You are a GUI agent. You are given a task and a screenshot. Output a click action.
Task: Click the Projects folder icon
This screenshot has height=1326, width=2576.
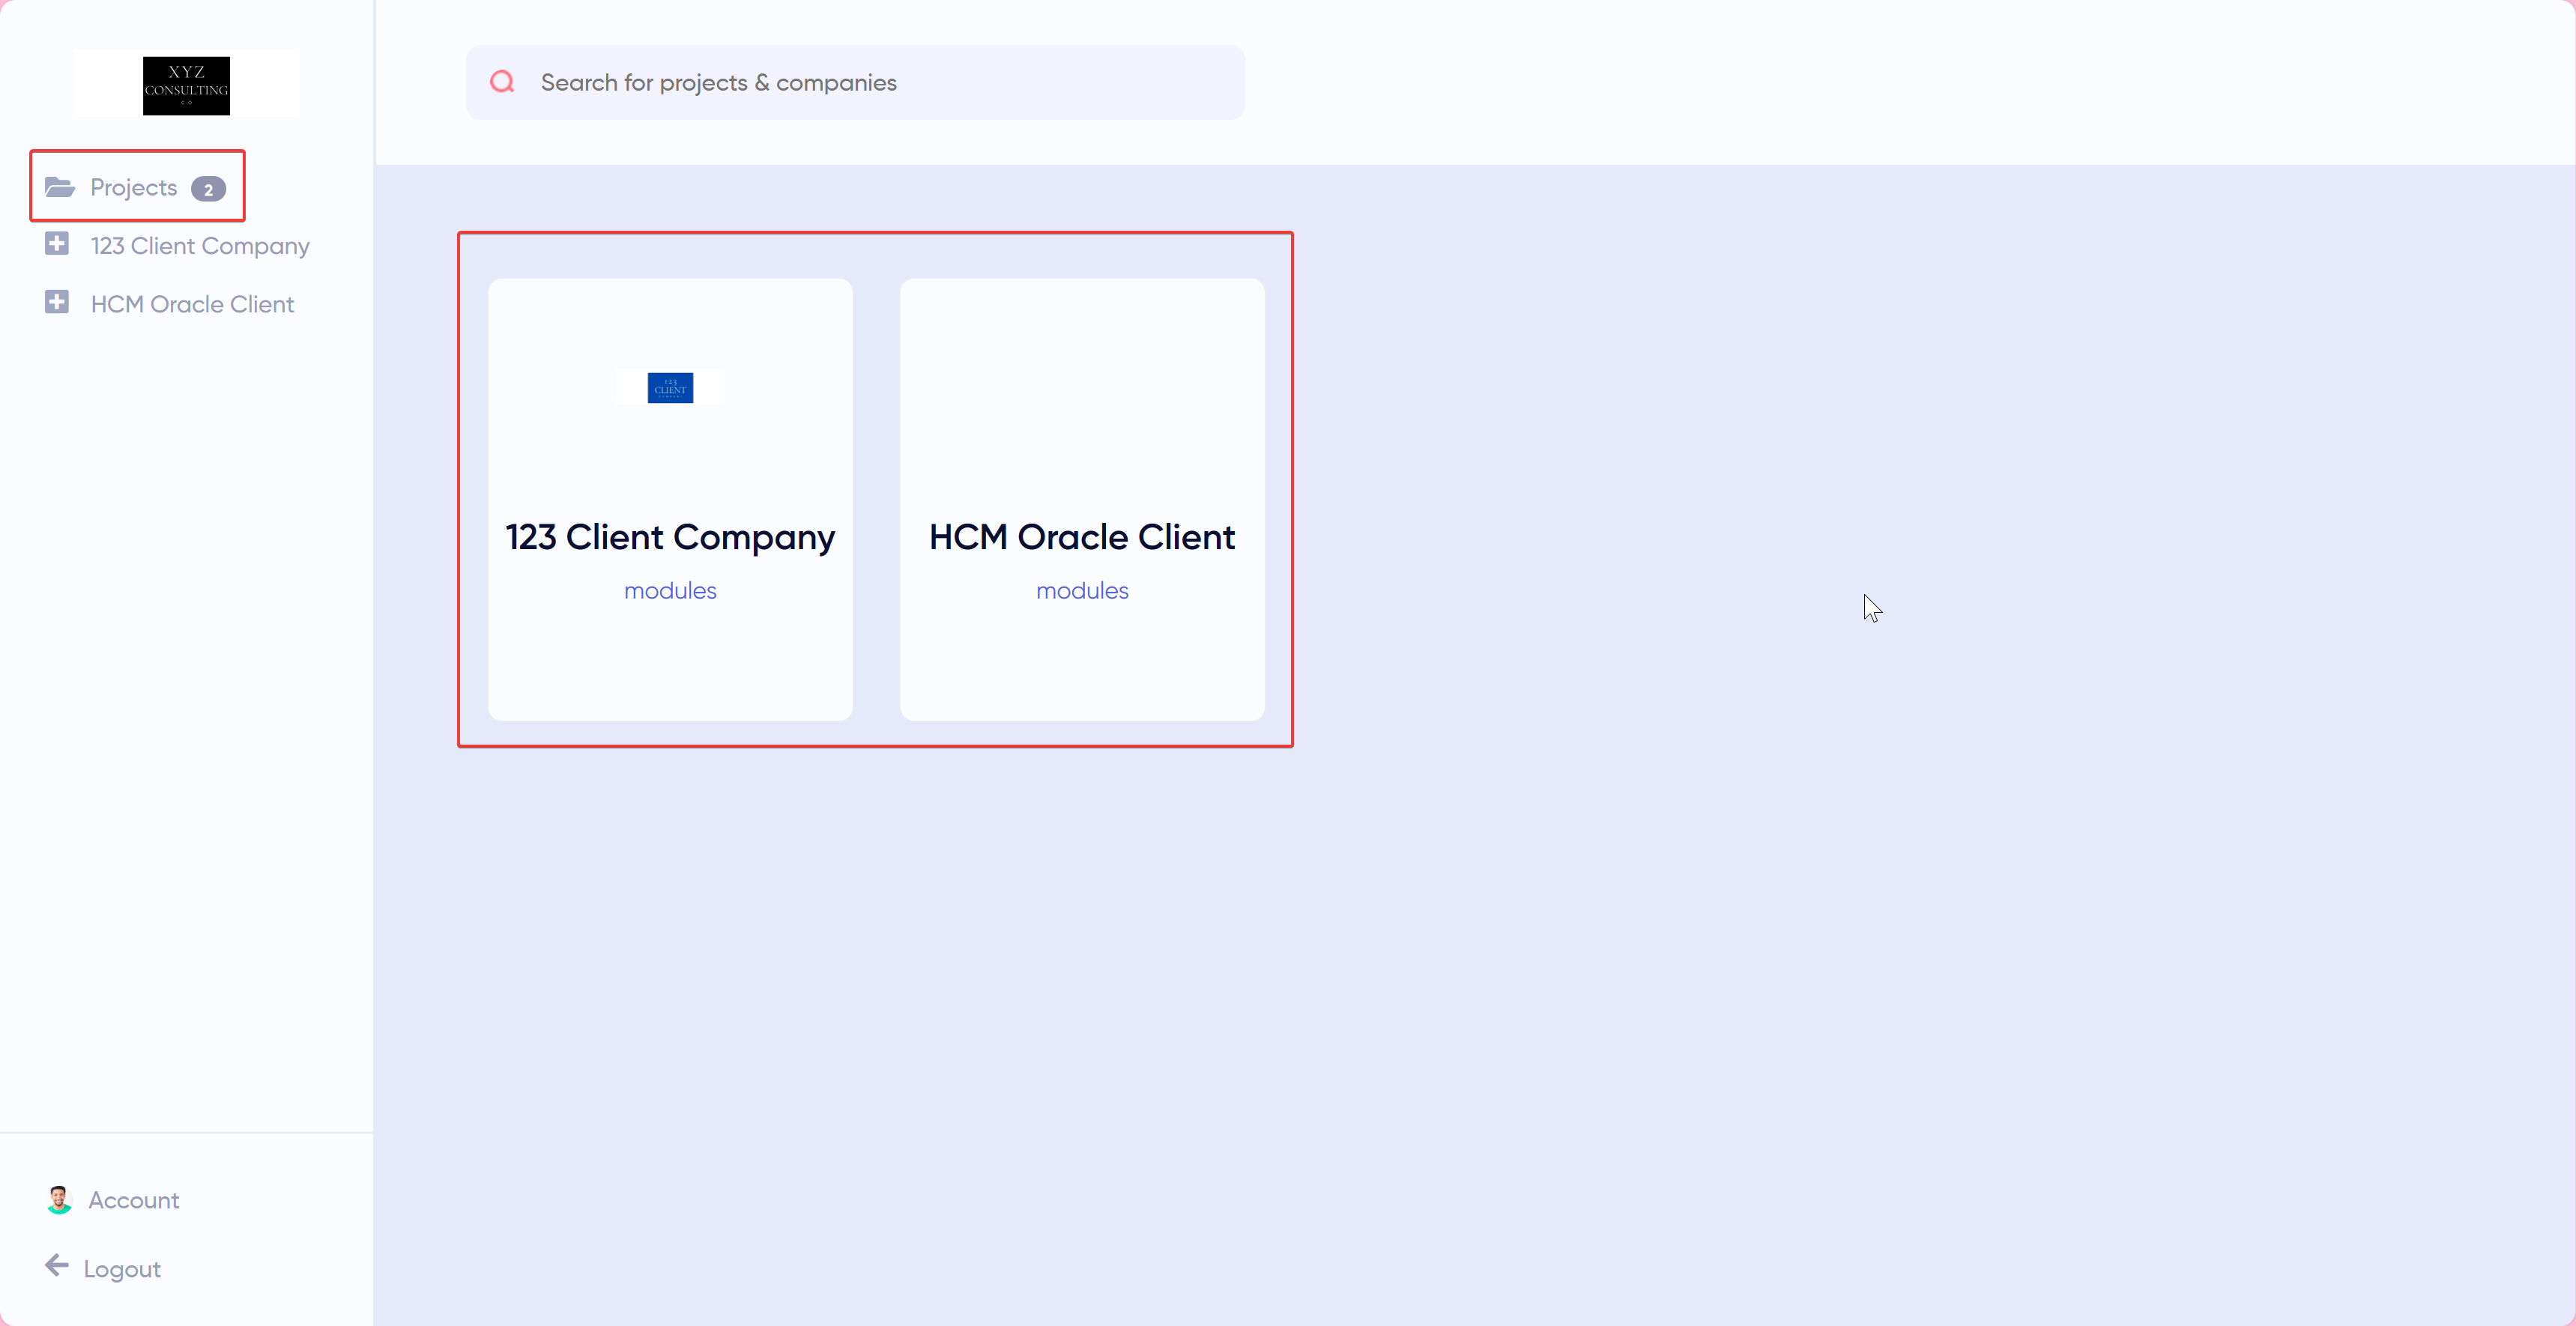click(x=60, y=187)
